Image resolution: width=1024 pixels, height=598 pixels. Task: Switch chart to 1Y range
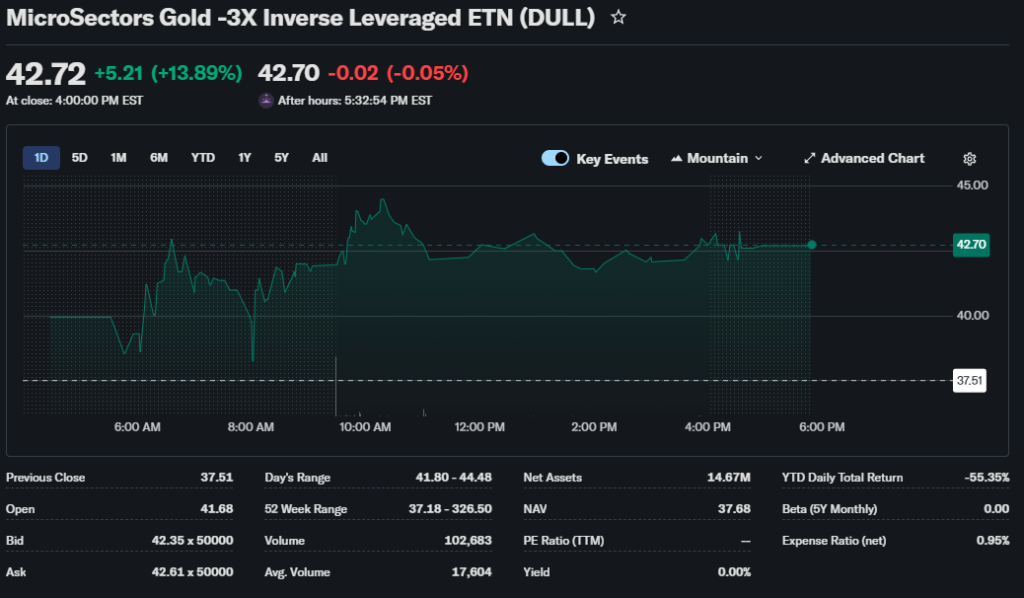coord(244,158)
